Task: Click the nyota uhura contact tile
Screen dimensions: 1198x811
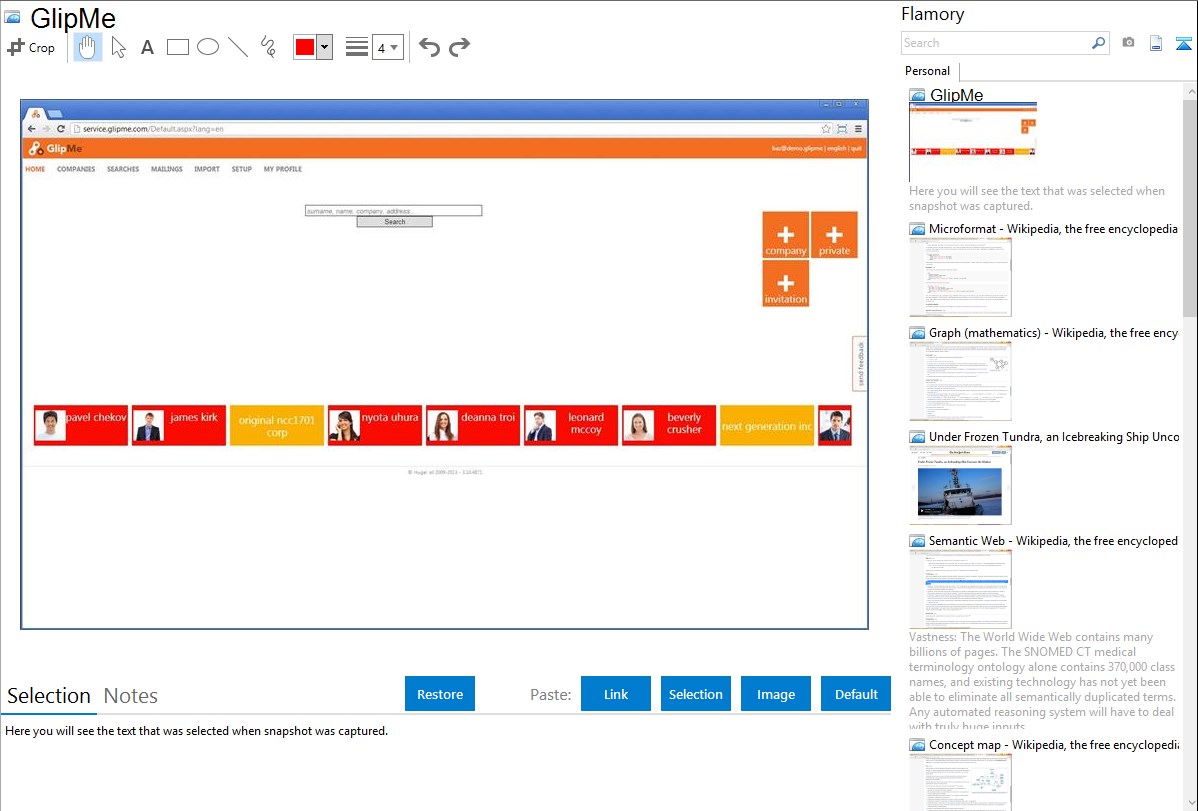Action: coord(374,425)
